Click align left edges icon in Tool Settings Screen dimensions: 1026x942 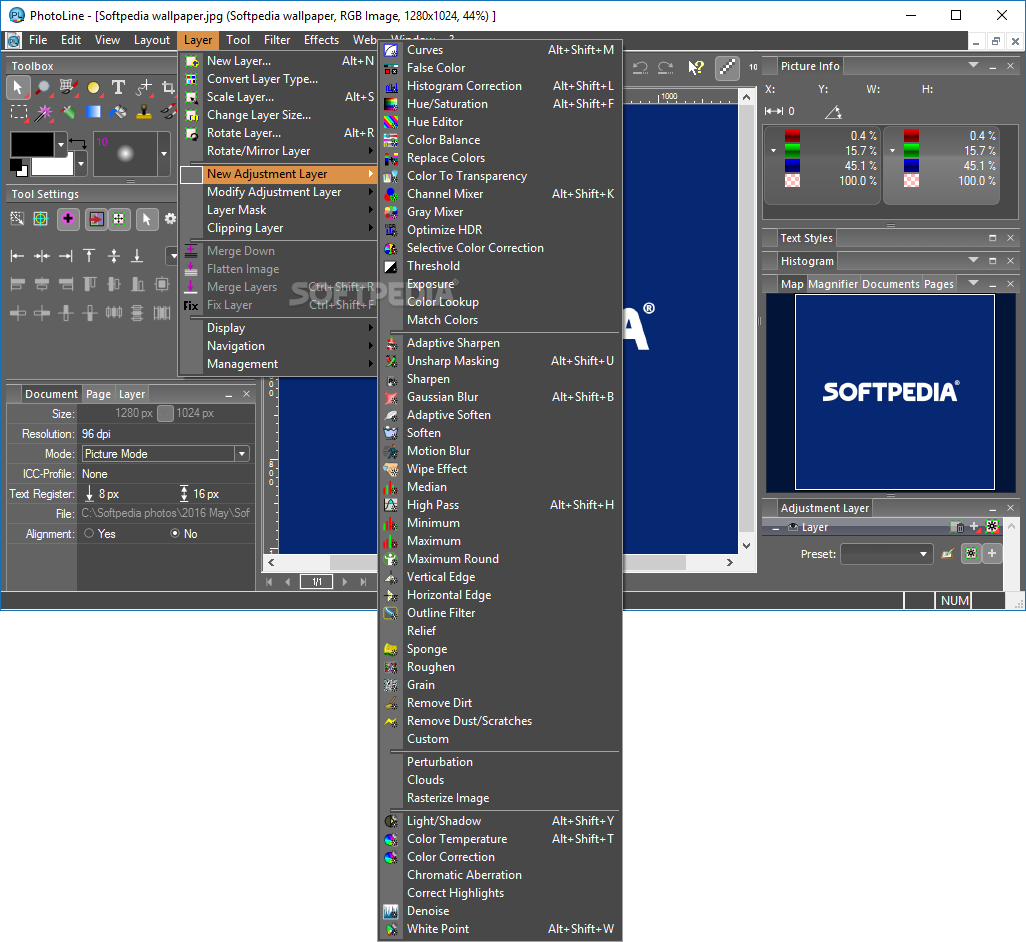(18, 256)
